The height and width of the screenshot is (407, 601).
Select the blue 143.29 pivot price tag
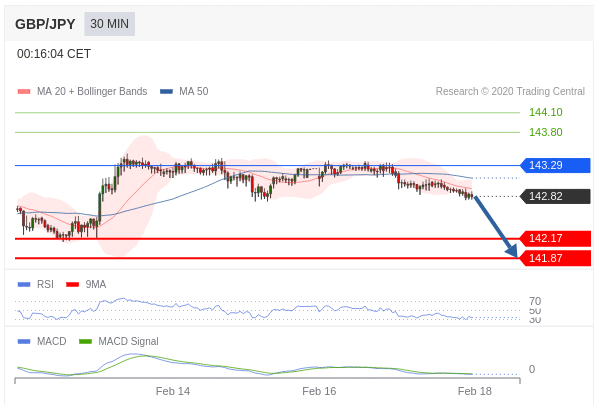(x=555, y=165)
